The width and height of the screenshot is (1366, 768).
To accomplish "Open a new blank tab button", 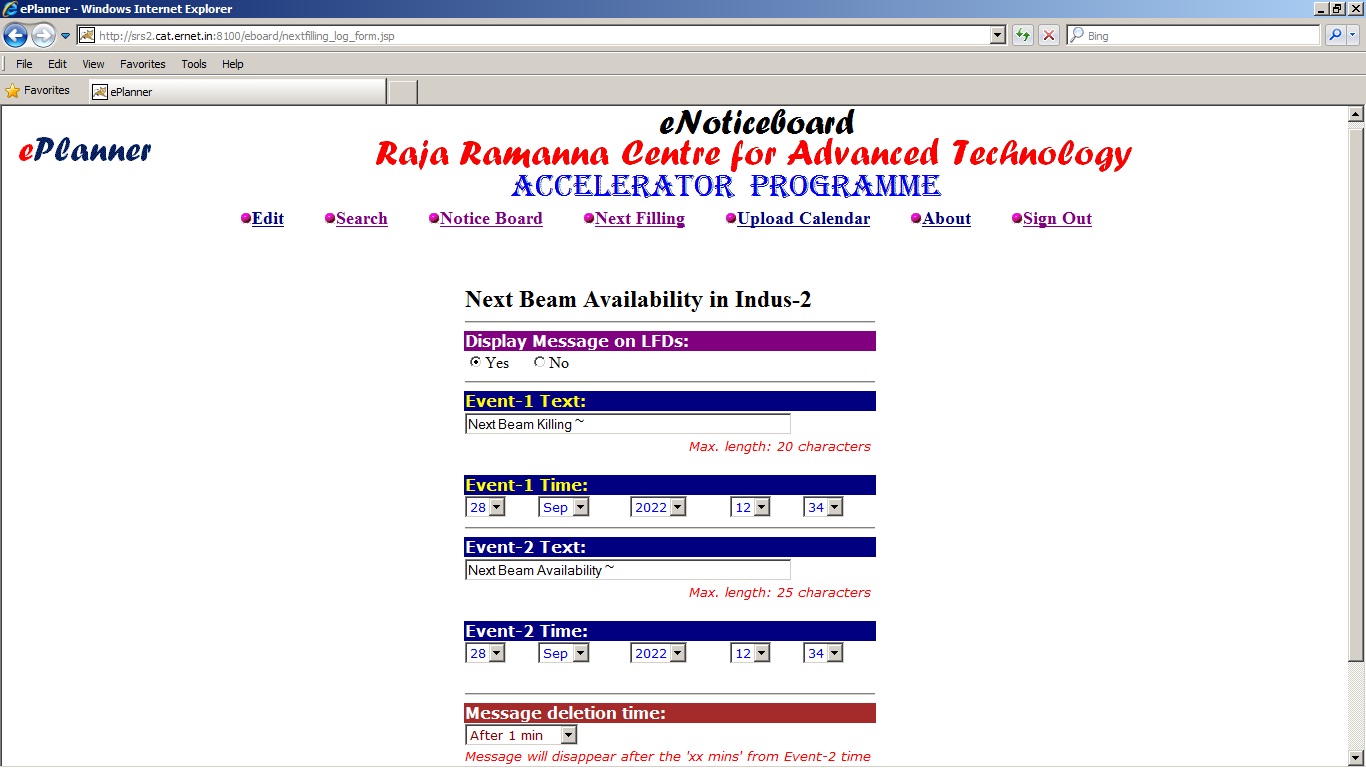I will coord(402,92).
